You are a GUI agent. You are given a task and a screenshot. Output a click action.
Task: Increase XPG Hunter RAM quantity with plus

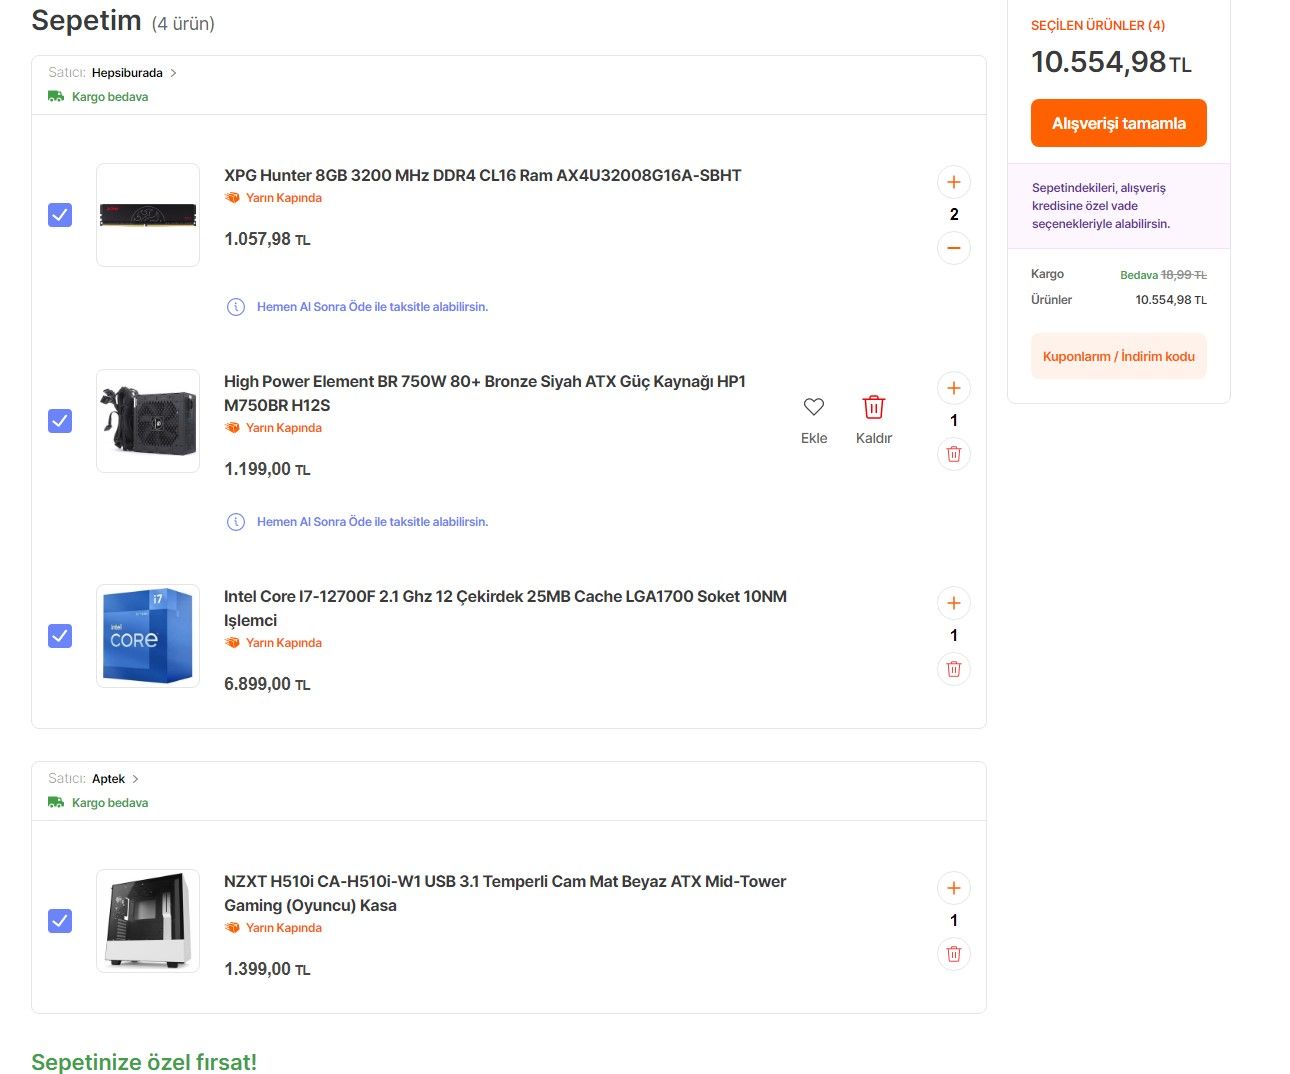[x=953, y=182]
